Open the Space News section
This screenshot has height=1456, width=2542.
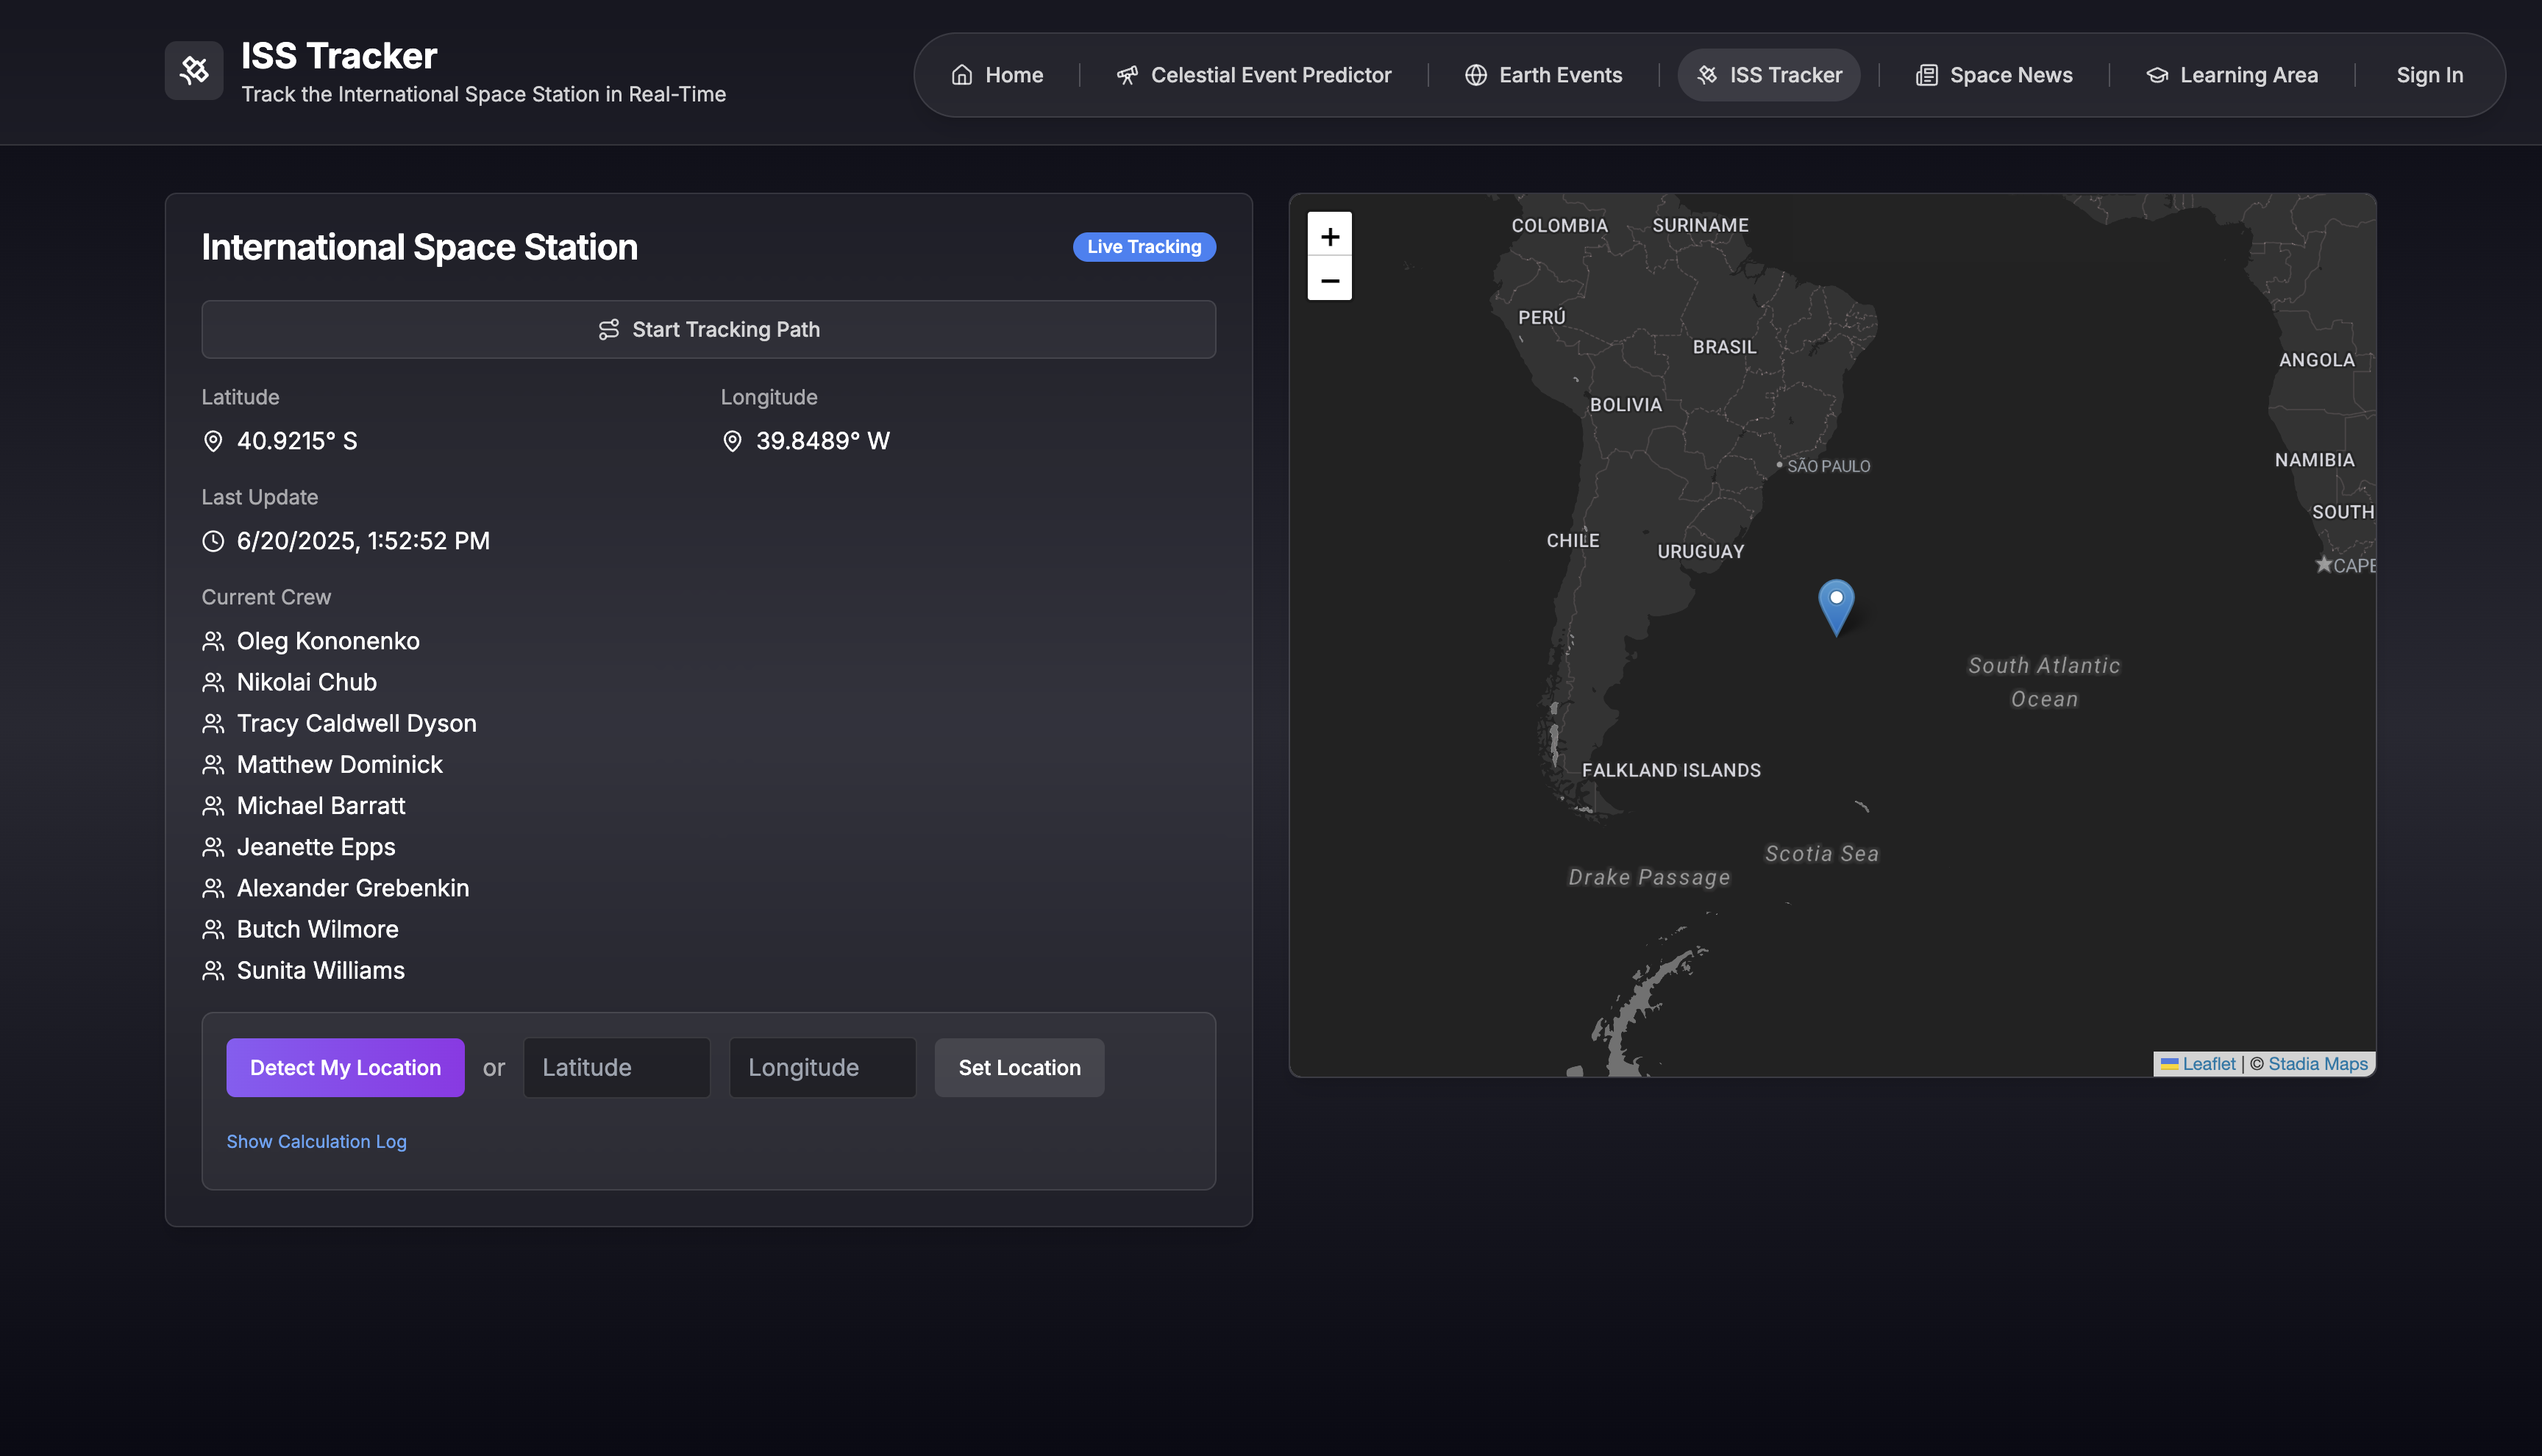pyautogui.click(x=1993, y=75)
